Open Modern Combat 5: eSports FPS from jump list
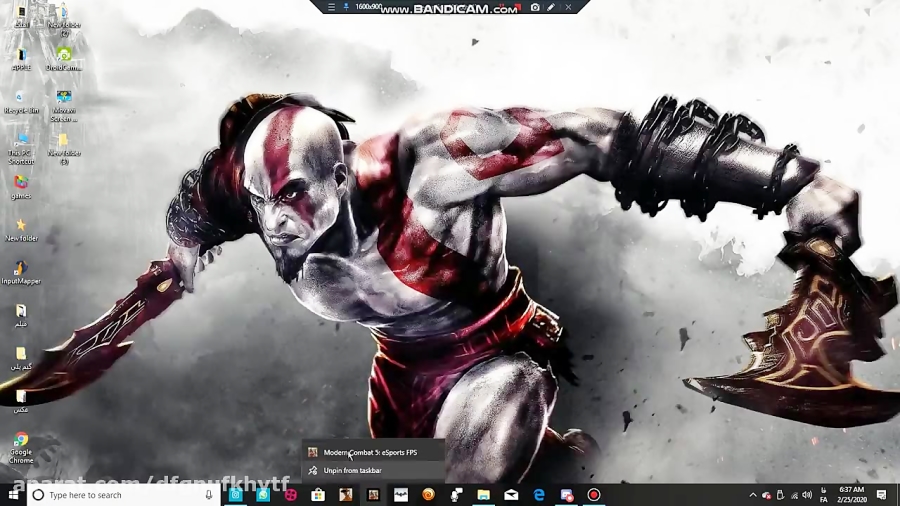The height and width of the screenshot is (506, 900). point(373,452)
